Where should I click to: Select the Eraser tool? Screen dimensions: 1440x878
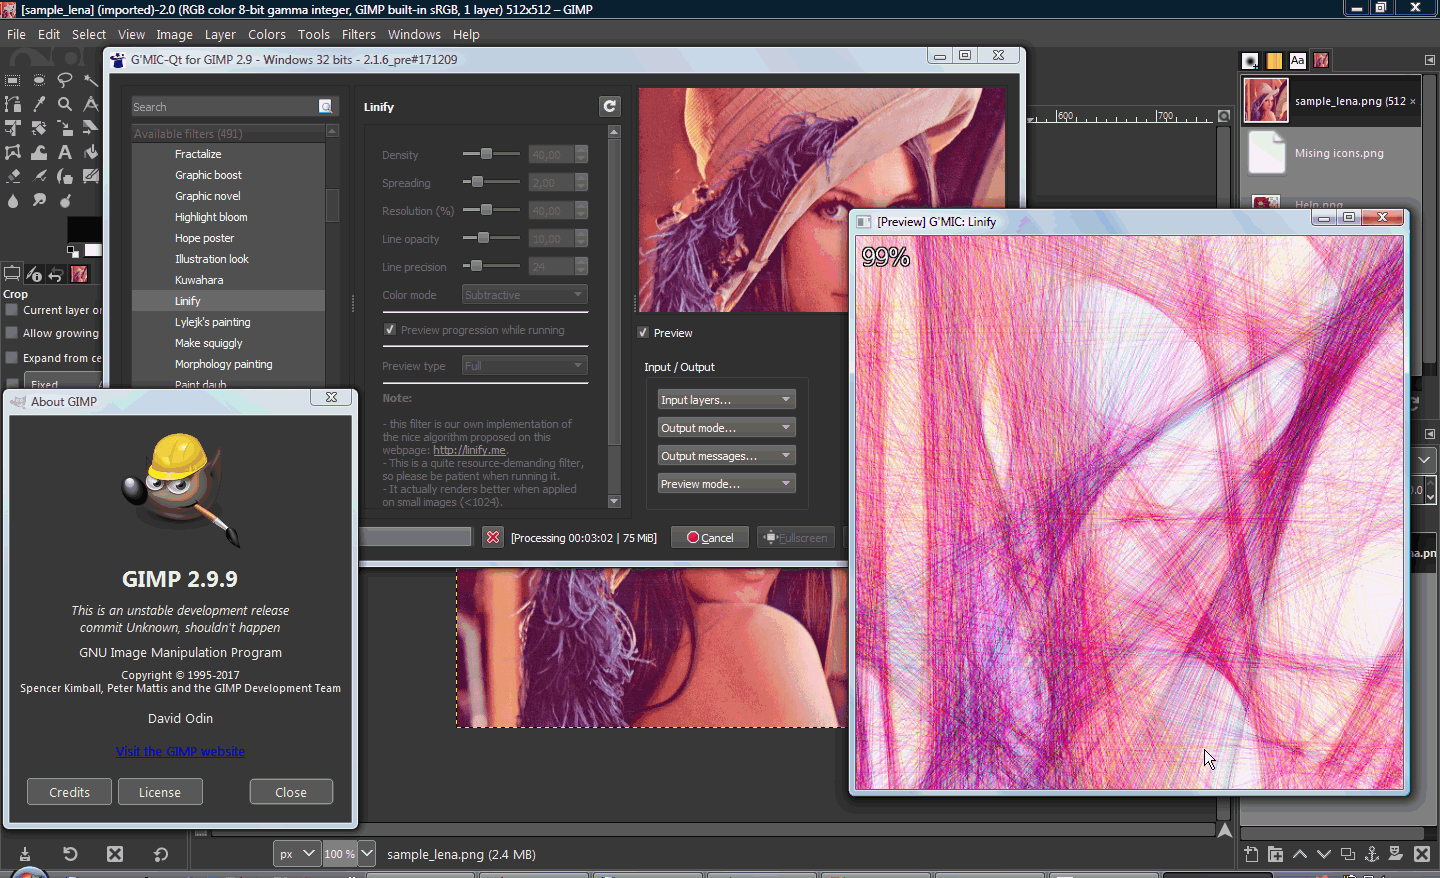point(13,177)
